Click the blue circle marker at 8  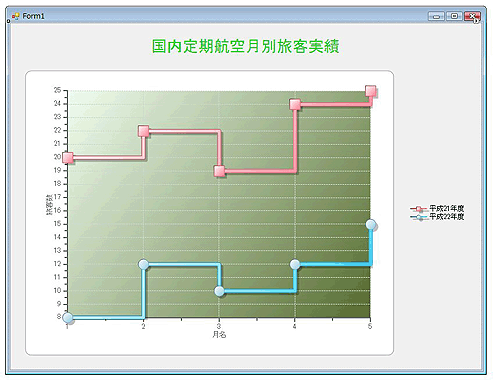point(68,318)
